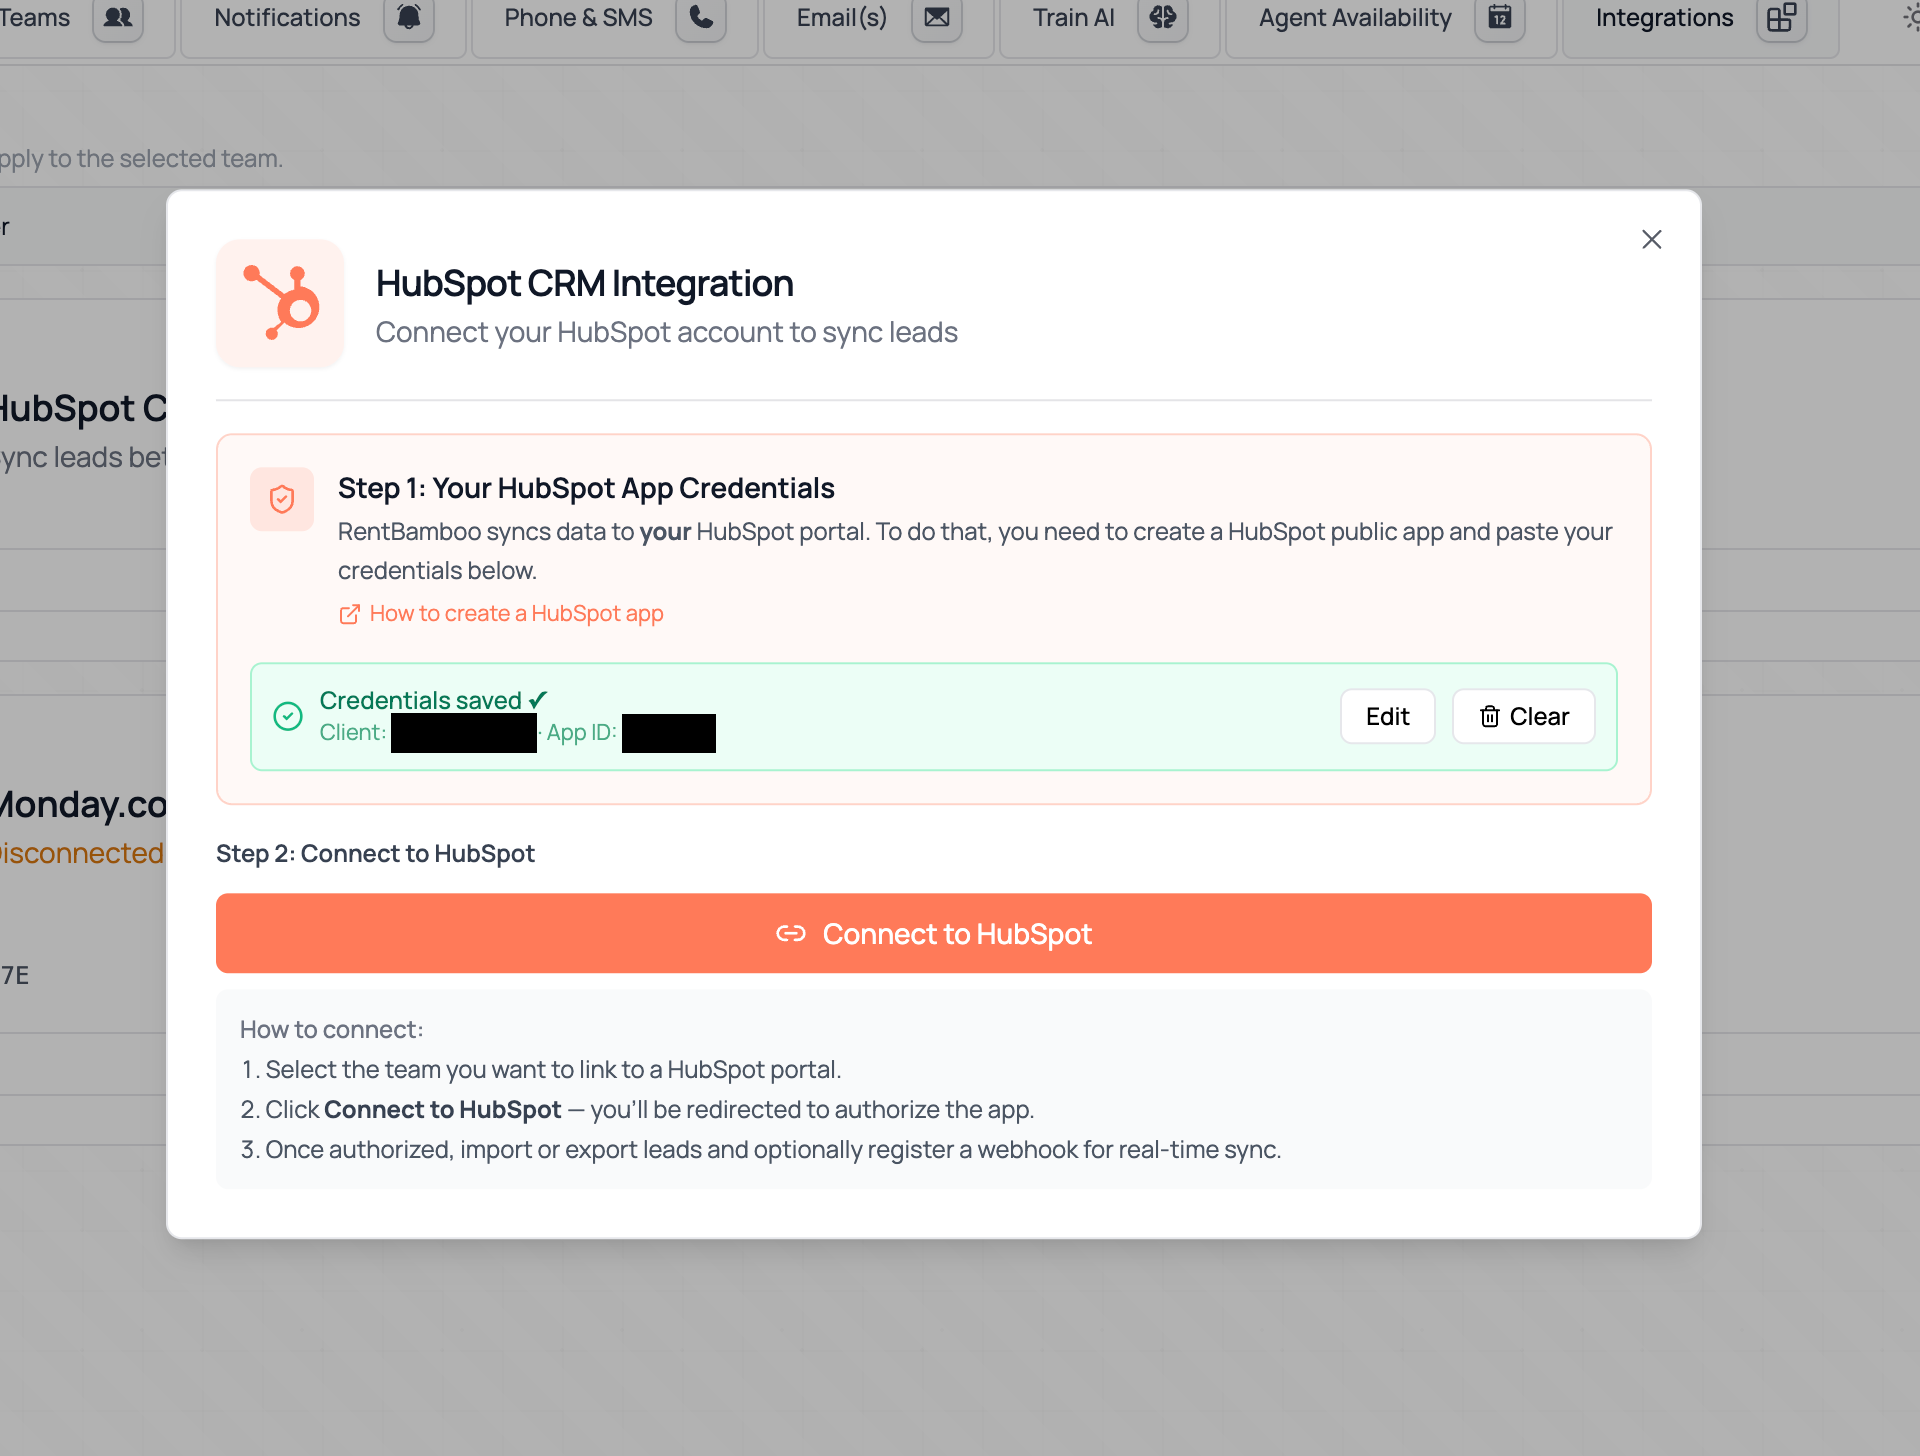Open the How to create a HubSpot app link

[x=516, y=614]
